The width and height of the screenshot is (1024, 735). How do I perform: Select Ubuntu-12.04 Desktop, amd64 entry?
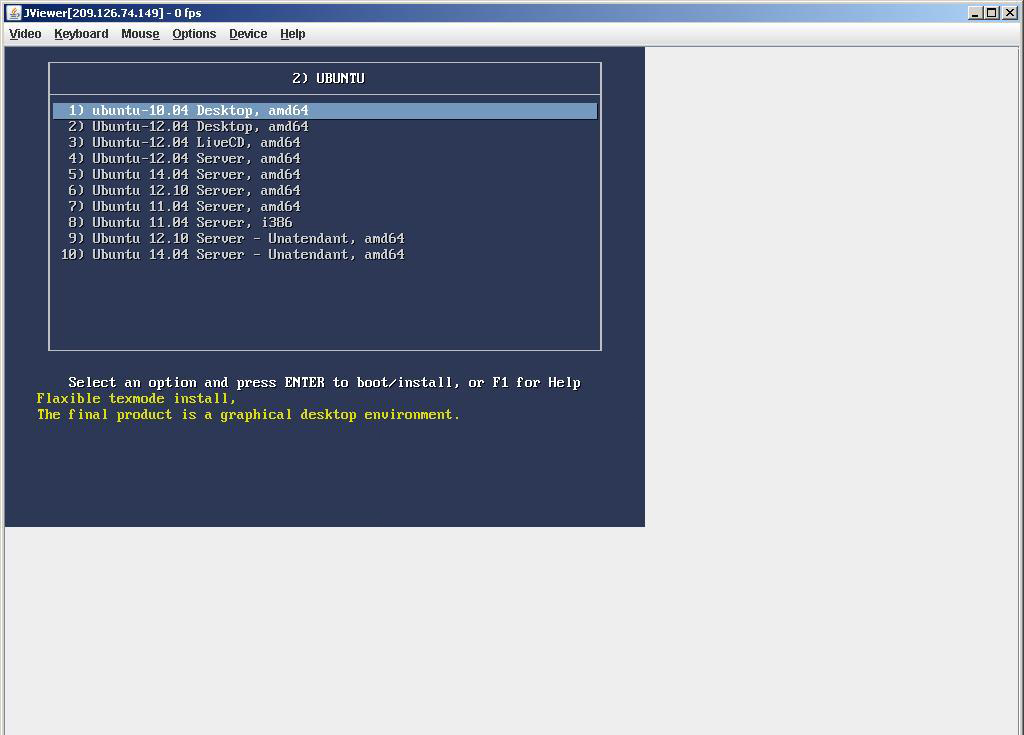(x=200, y=127)
